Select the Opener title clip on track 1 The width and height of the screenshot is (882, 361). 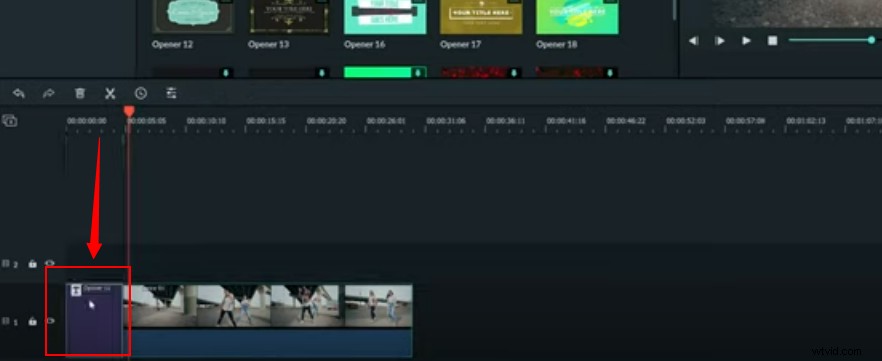point(94,319)
